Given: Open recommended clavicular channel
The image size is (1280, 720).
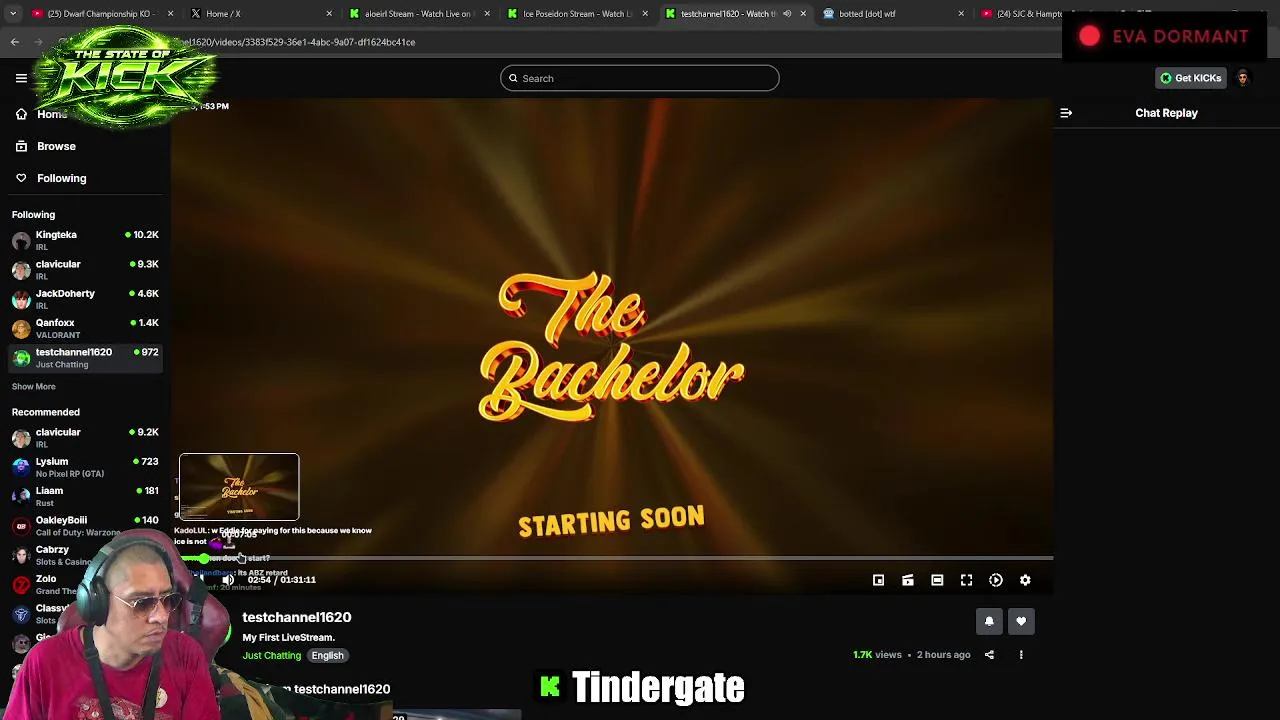Looking at the screenshot, I should coord(85,438).
